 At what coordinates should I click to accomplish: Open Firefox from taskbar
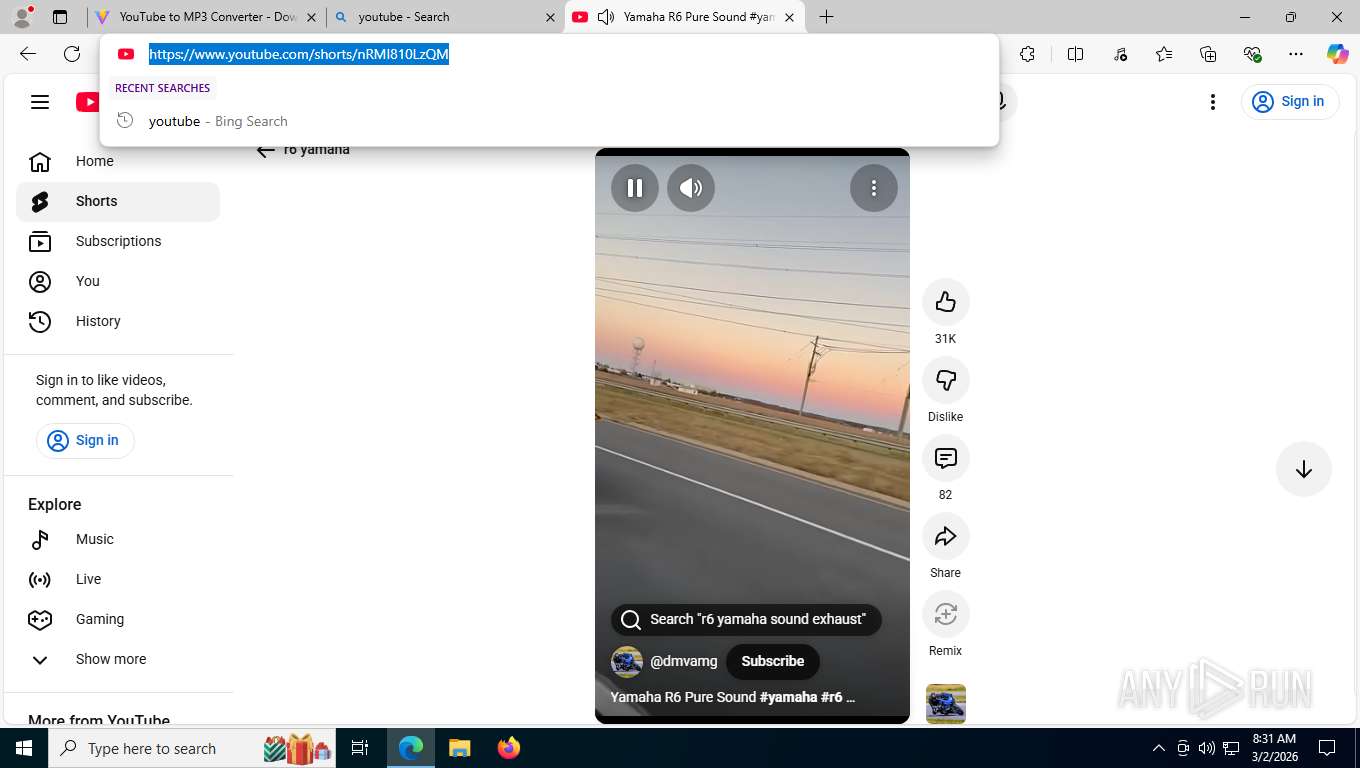[x=509, y=748]
